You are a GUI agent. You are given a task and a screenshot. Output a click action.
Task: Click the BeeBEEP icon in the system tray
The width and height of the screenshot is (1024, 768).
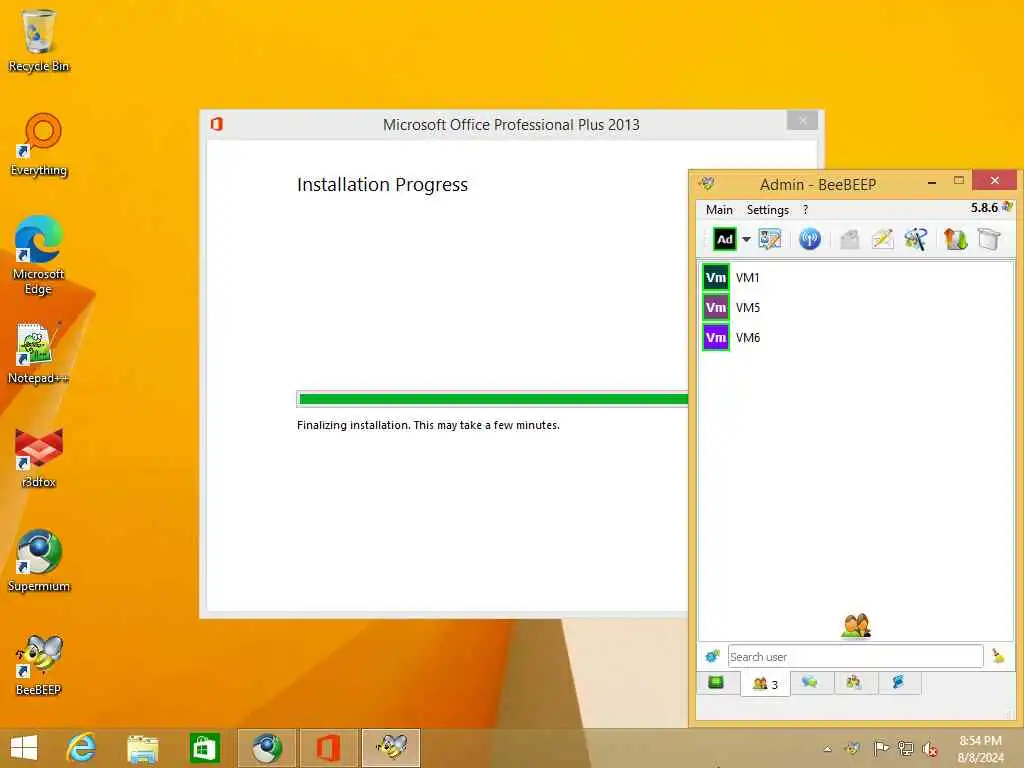pos(852,748)
